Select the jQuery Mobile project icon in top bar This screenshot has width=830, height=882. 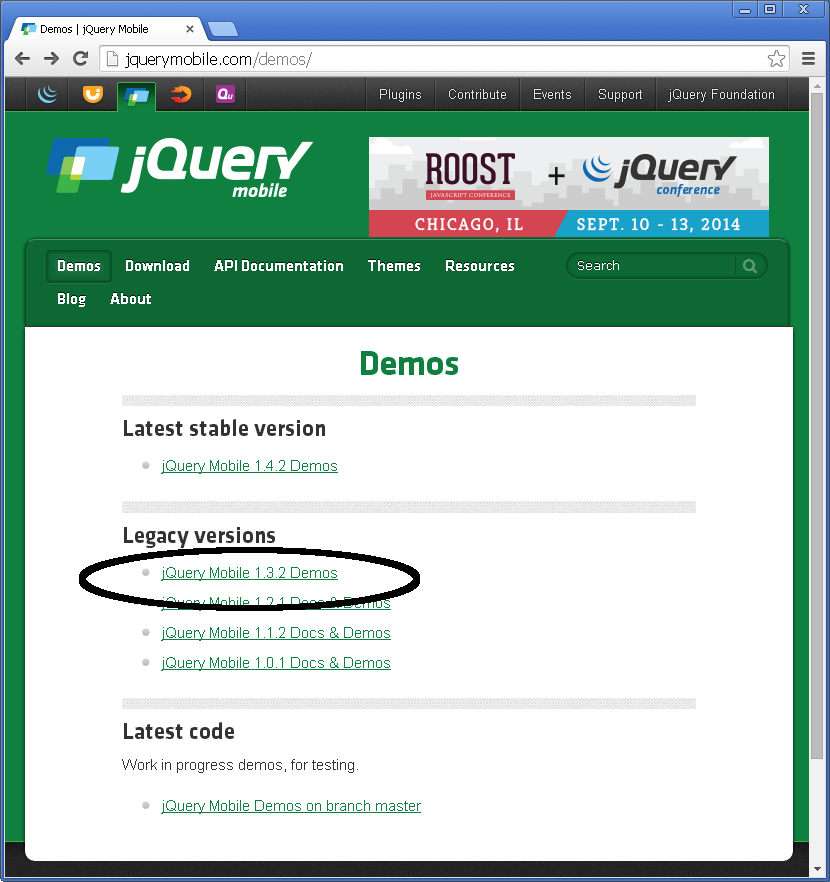pyautogui.click(x=137, y=96)
